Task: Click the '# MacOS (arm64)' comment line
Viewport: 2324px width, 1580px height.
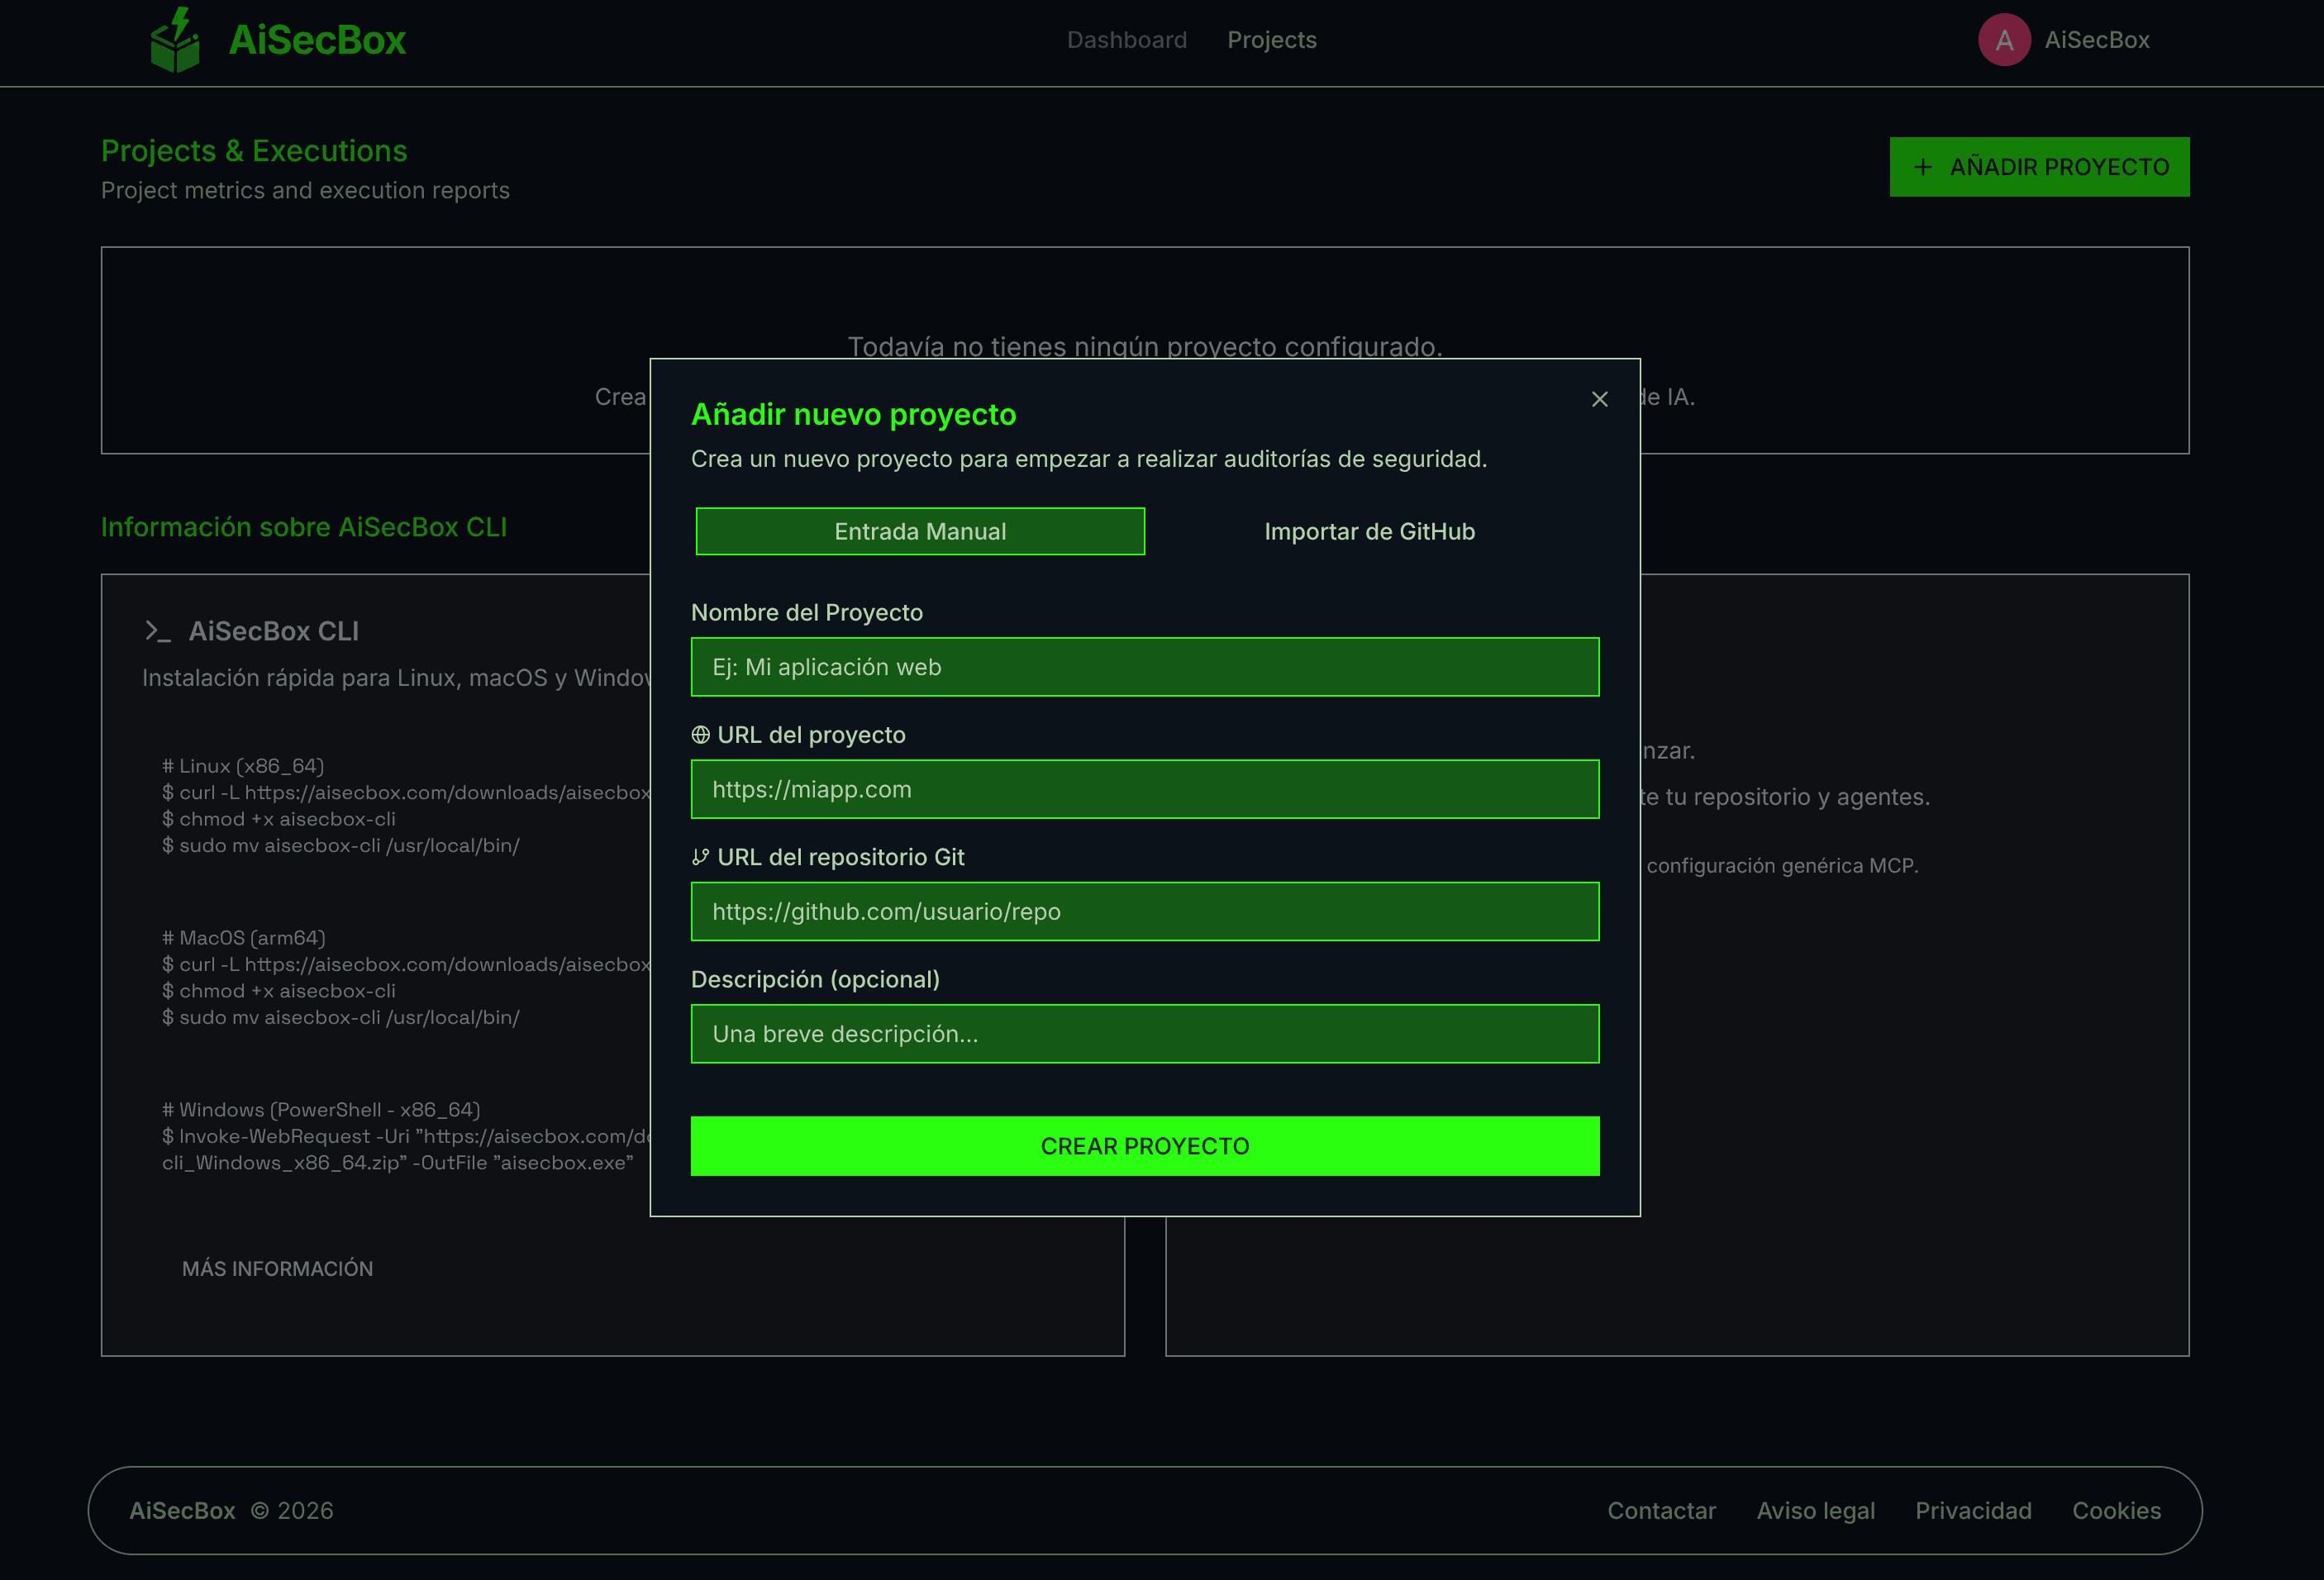Action: click(x=244, y=938)
